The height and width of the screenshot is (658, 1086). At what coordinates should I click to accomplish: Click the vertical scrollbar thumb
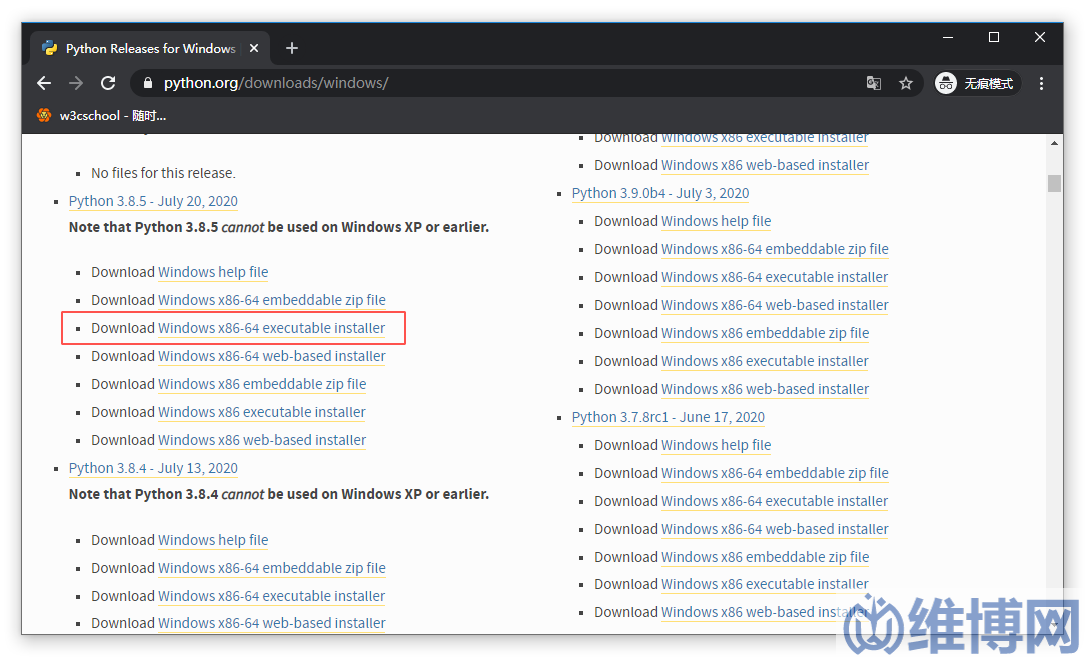pos(1054,184)
